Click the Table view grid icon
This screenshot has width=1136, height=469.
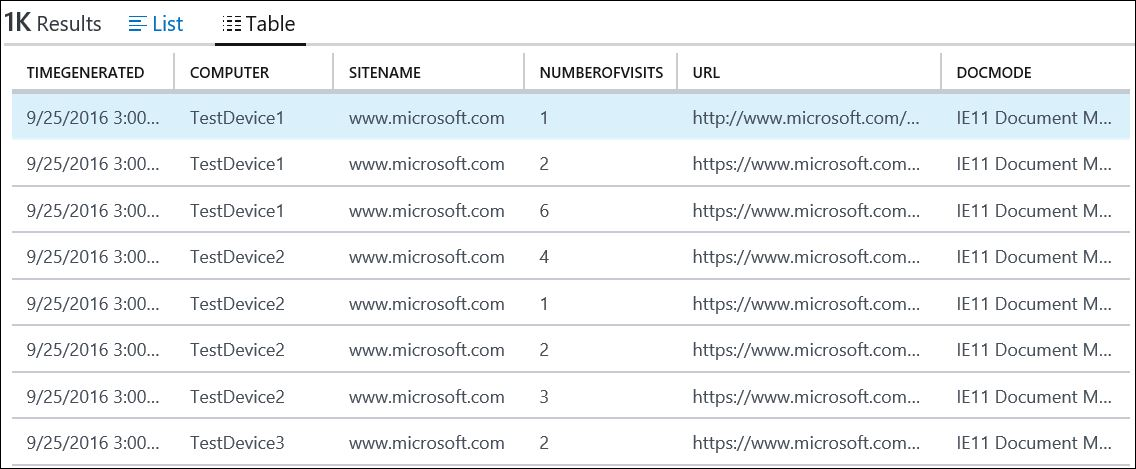pyautogui.click(x=231, y=24)
